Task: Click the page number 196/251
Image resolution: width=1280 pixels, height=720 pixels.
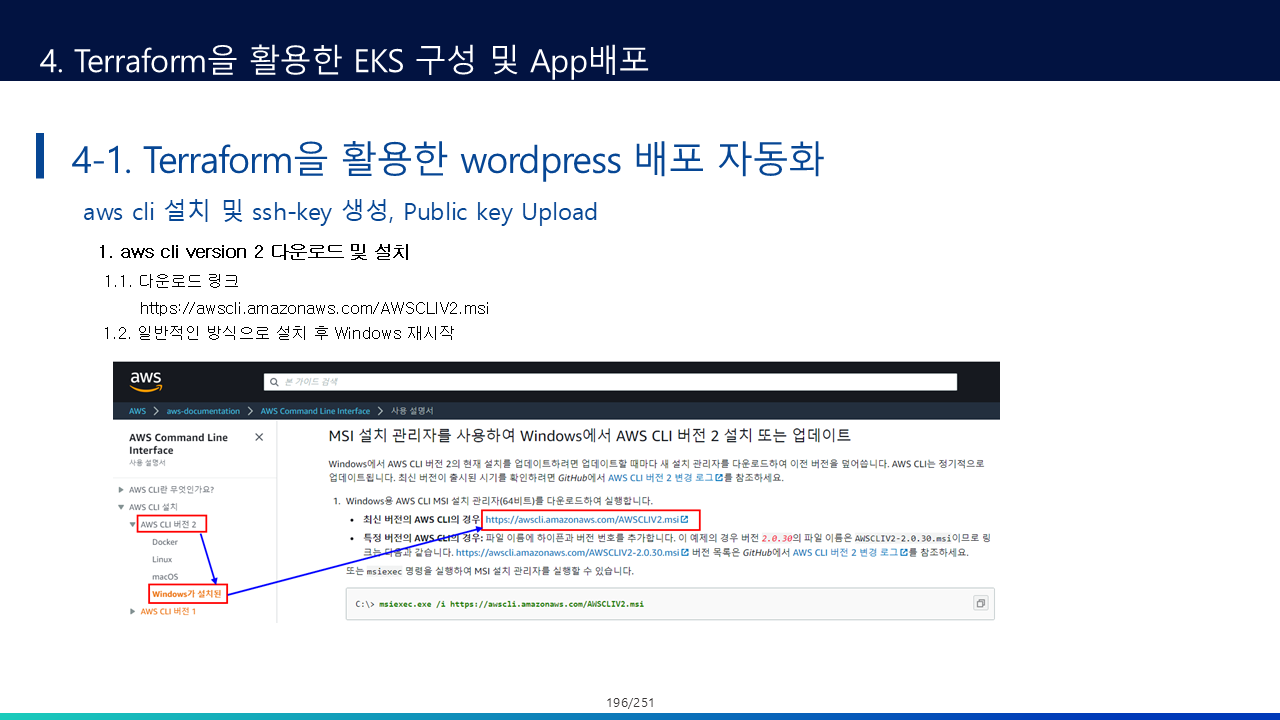Action: tap(630, 703)
